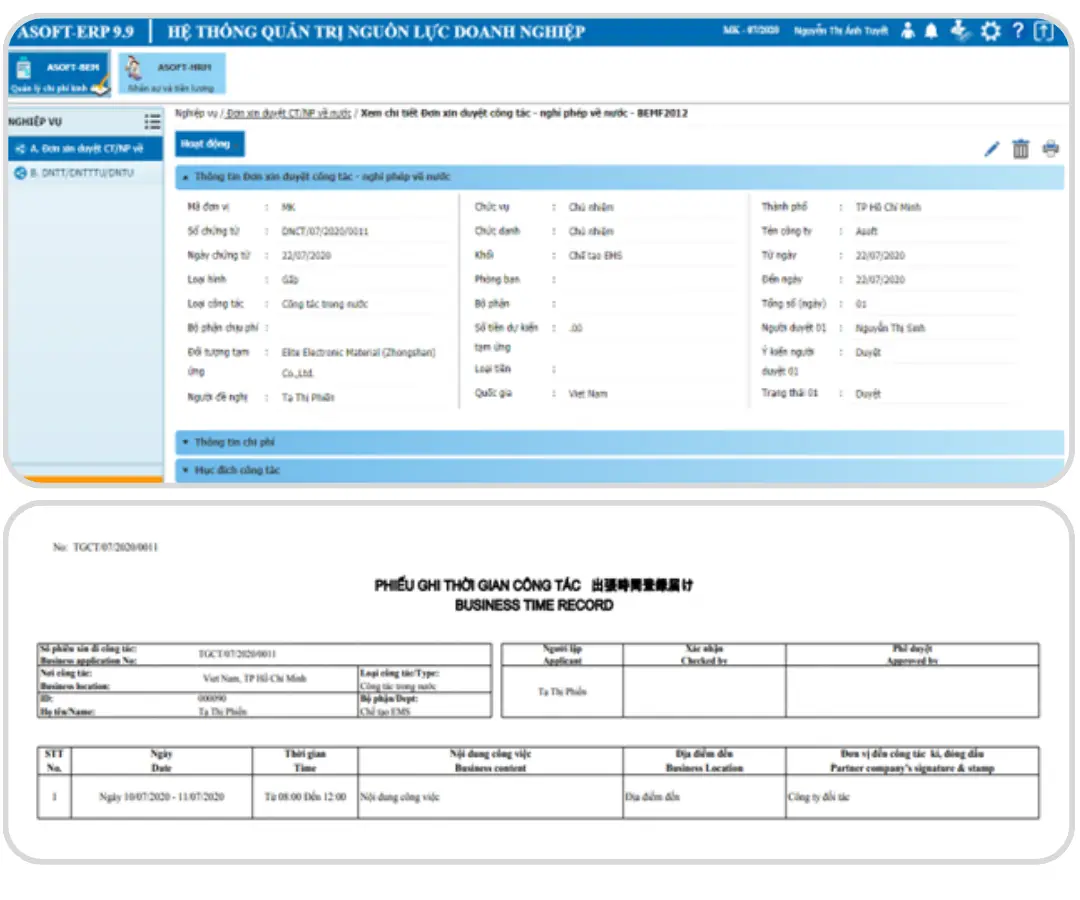Click the pencil edit icon
This screenshot has height=900, width=1080.
991,150
